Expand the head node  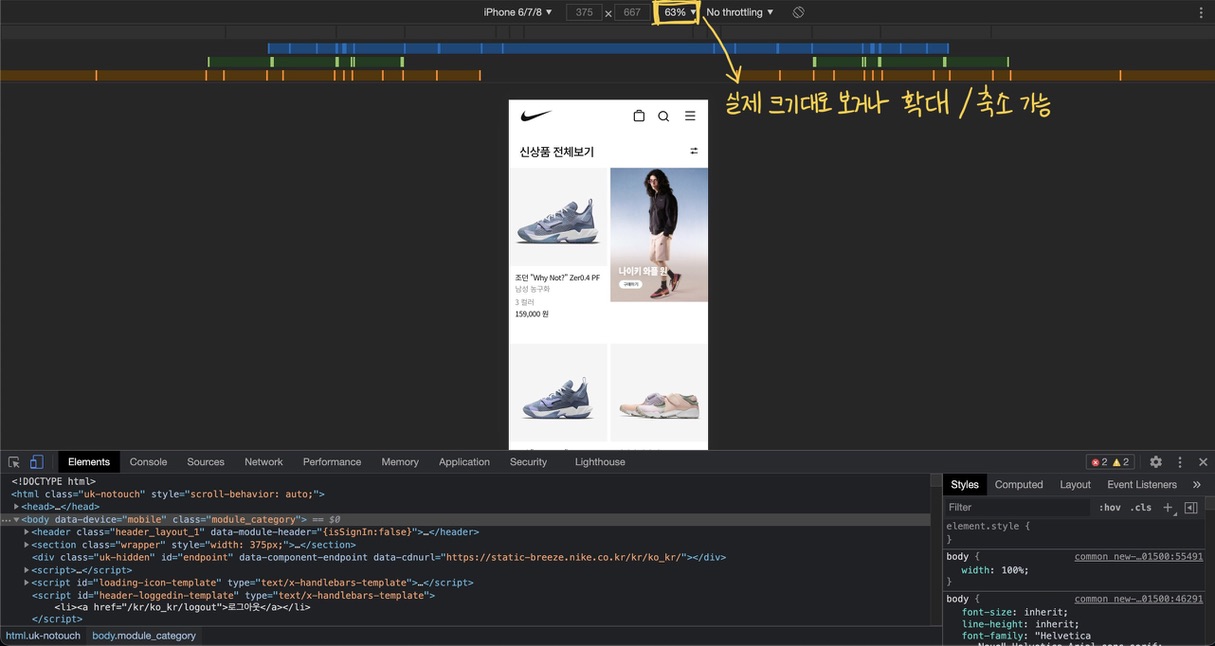point(17,507)
